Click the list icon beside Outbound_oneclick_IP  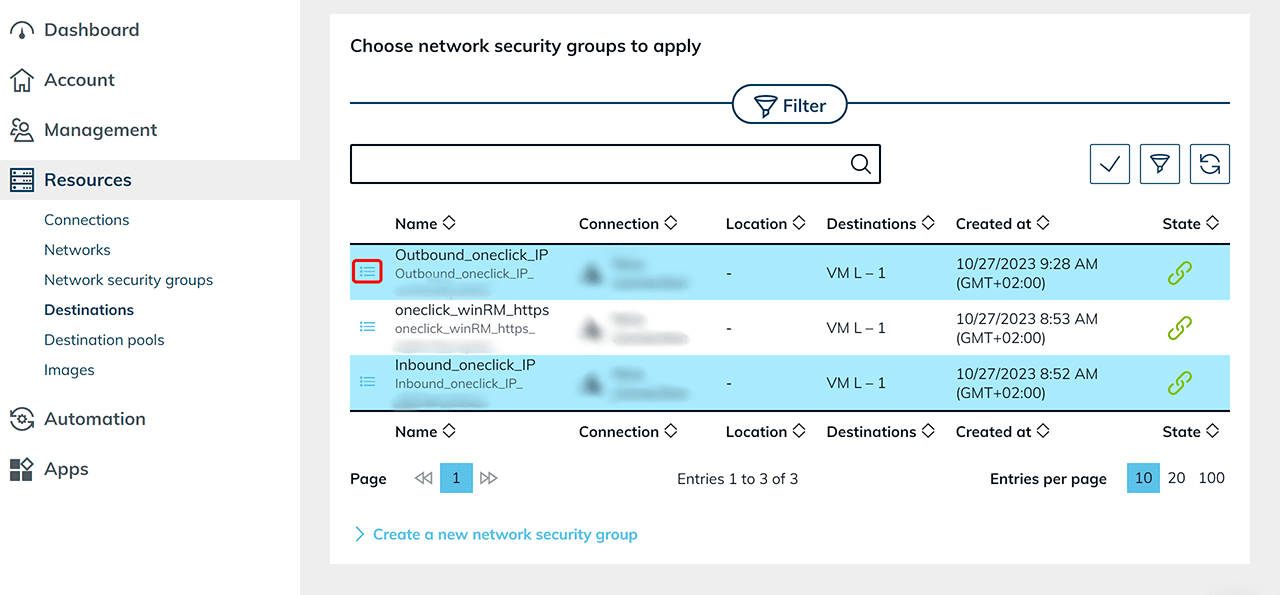367,271
